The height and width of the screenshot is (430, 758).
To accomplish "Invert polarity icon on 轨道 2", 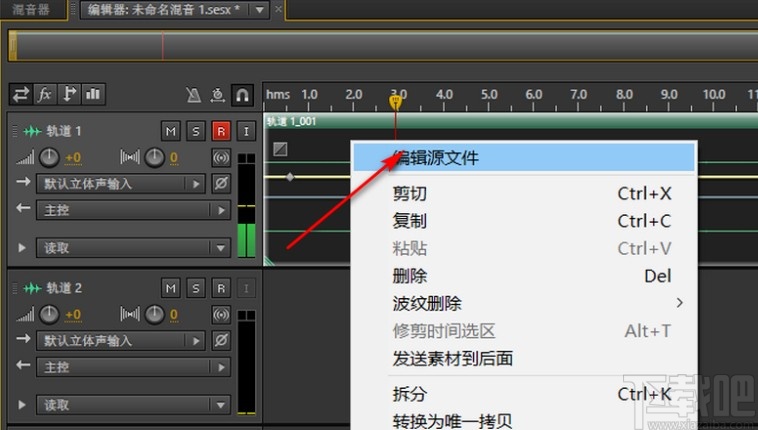I will [x=221, y=341].
